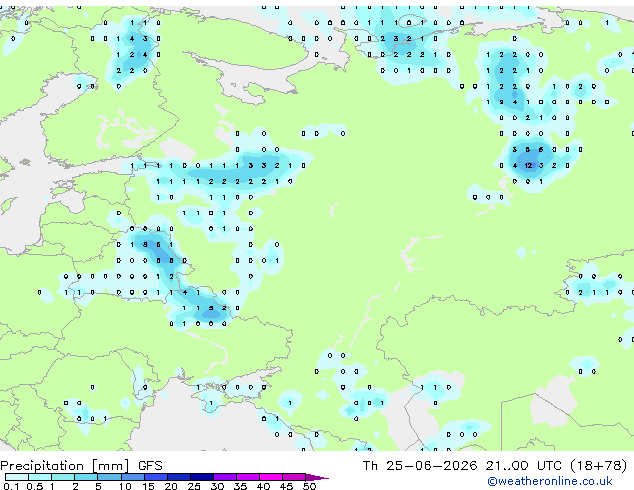Click the '50' label under the legend

[x=309, y=486]
